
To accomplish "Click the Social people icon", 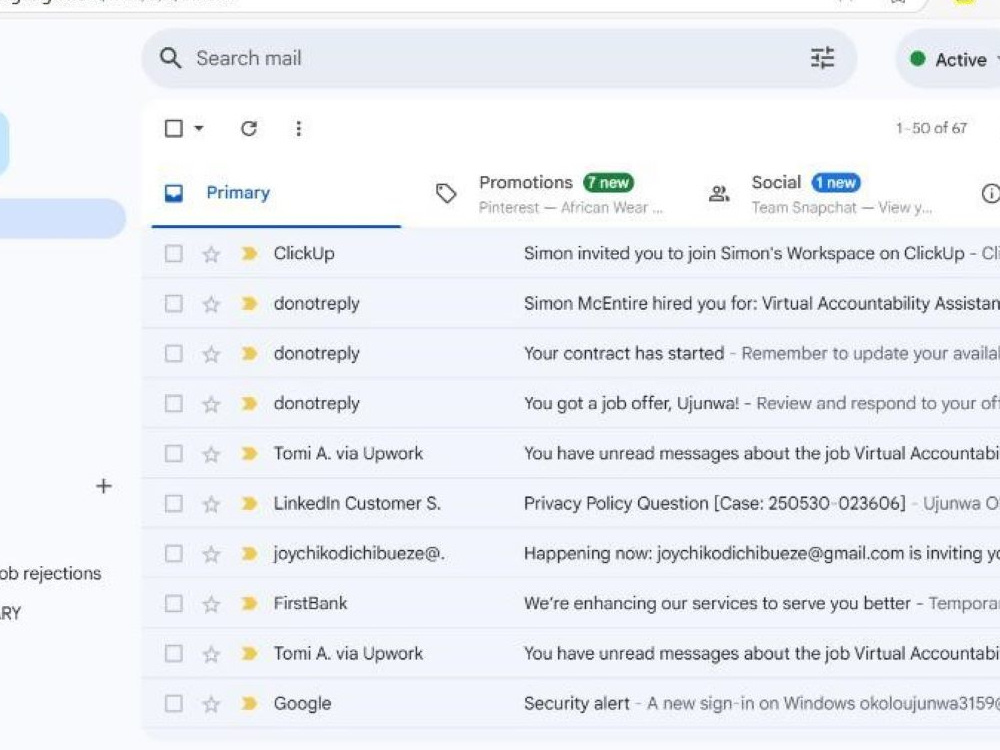I will click(719, 193).
